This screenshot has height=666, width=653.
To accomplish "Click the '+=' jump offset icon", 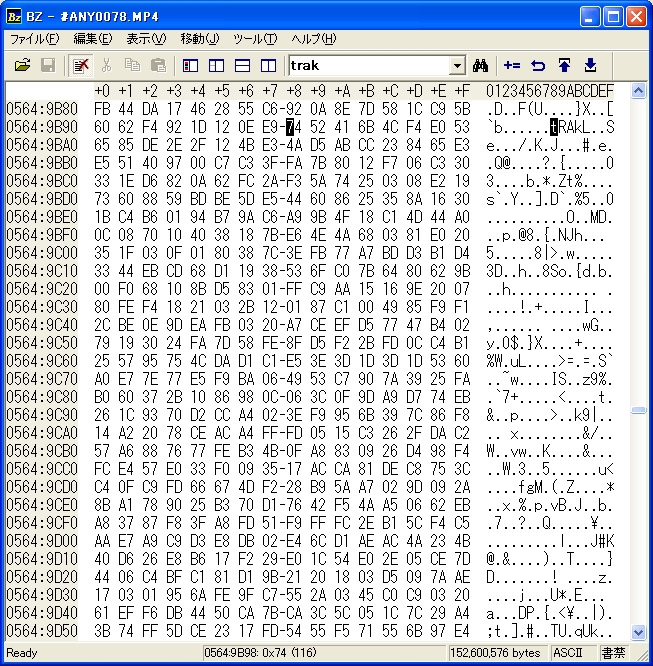I will coord(512,65).
